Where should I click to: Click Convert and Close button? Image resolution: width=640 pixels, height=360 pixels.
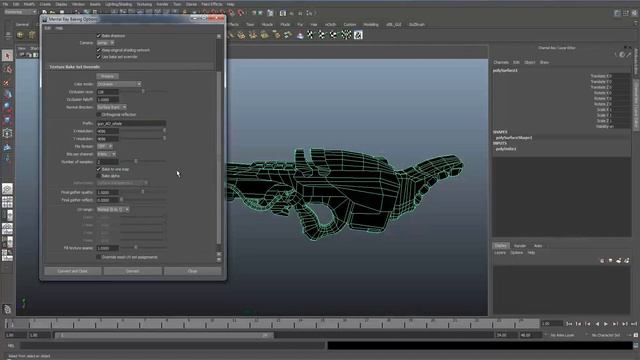click(73, 271)
